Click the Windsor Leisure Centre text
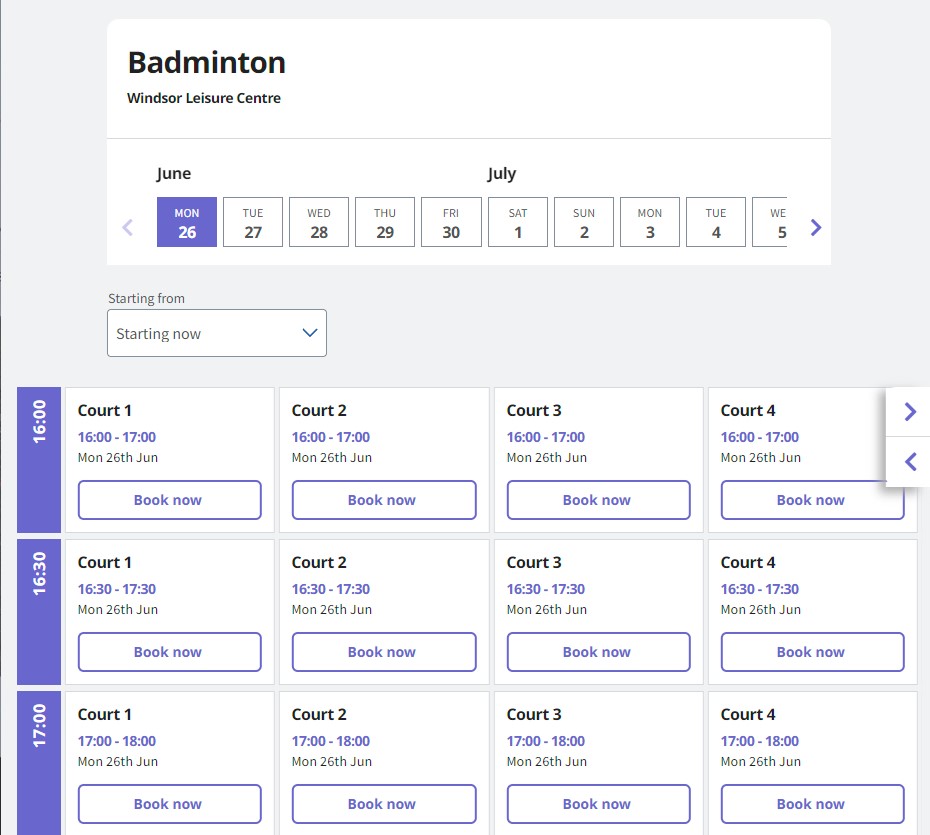The height and width of the screenshot is (835, 930). coord(203,98)
